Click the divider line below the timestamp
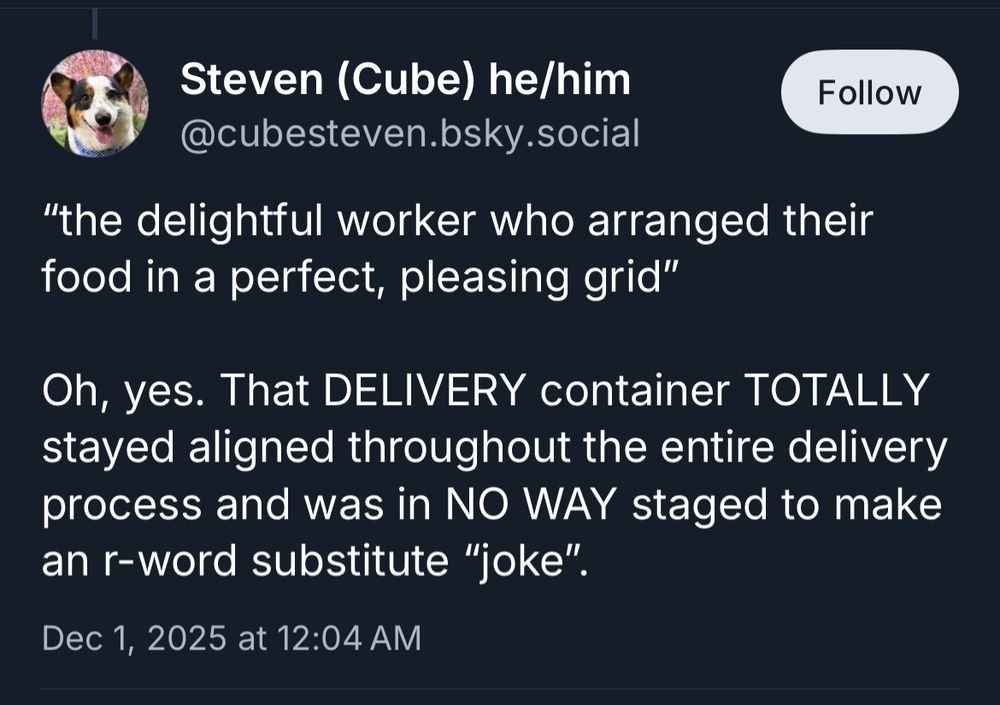1000x705 pixels. [x=500, y=688]
